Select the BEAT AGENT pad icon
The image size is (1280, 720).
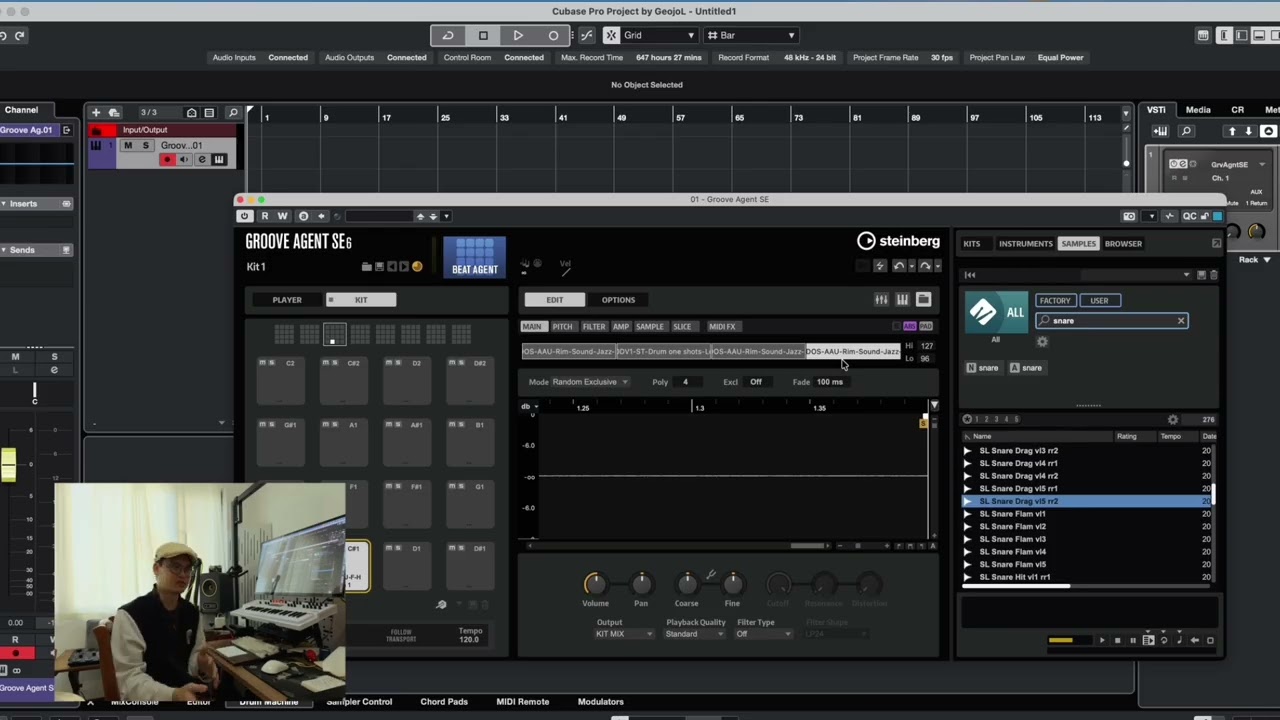[x=474, y=257]
